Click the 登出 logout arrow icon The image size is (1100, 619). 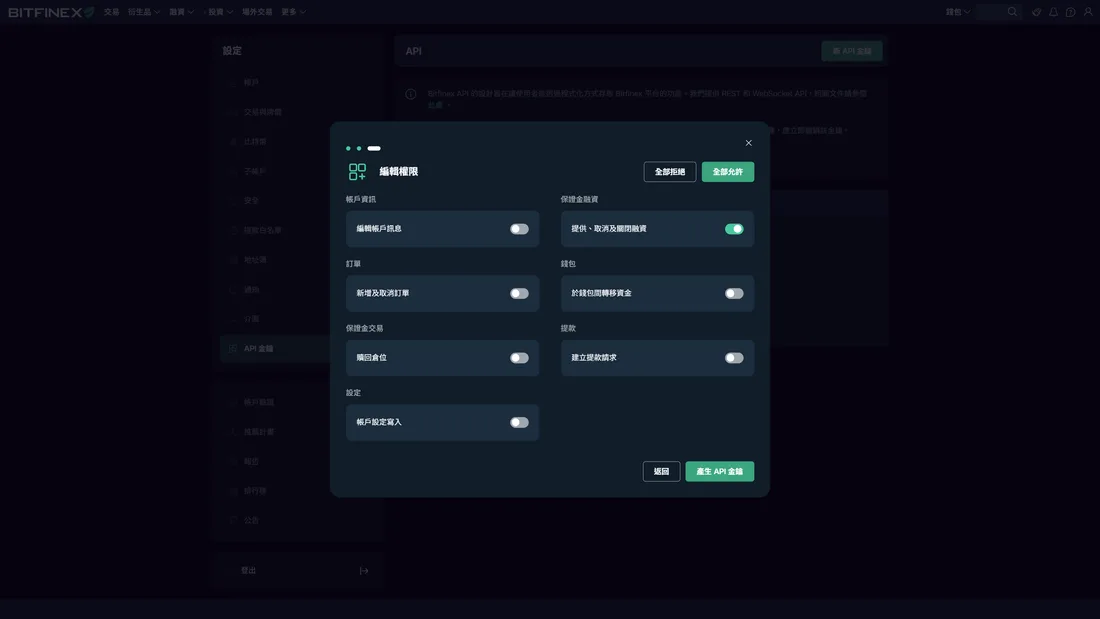364,571
